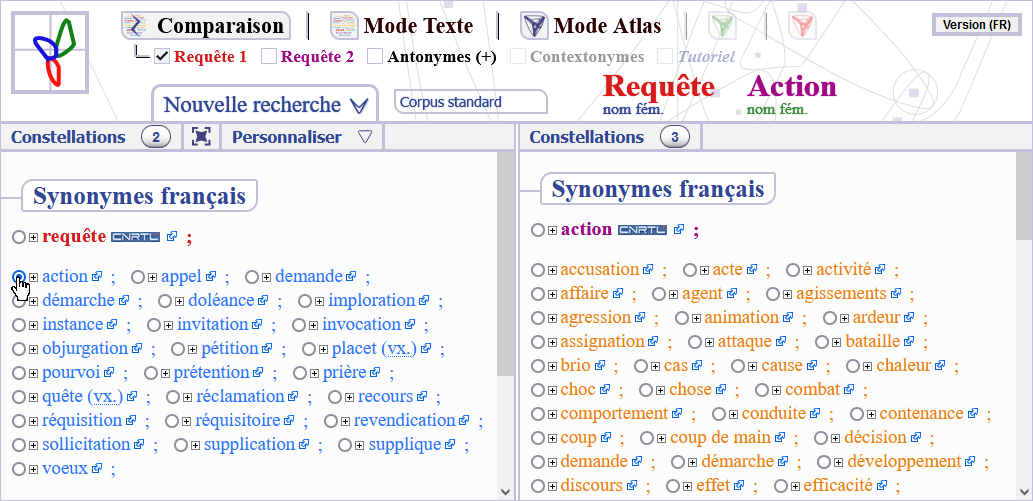Follow the accusation synonym link
This screenshot has height=501, width=1033.
pyautogui.click(x=600, y=269)
